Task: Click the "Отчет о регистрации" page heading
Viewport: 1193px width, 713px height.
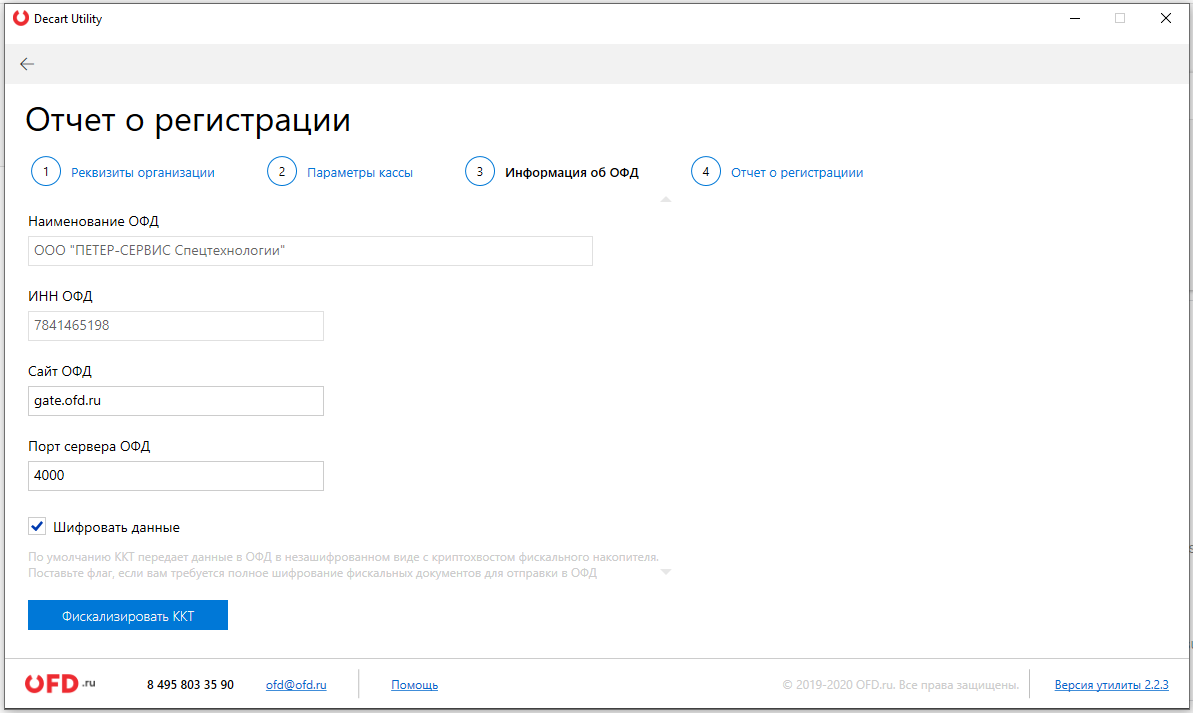Action: tap(188, 120)
